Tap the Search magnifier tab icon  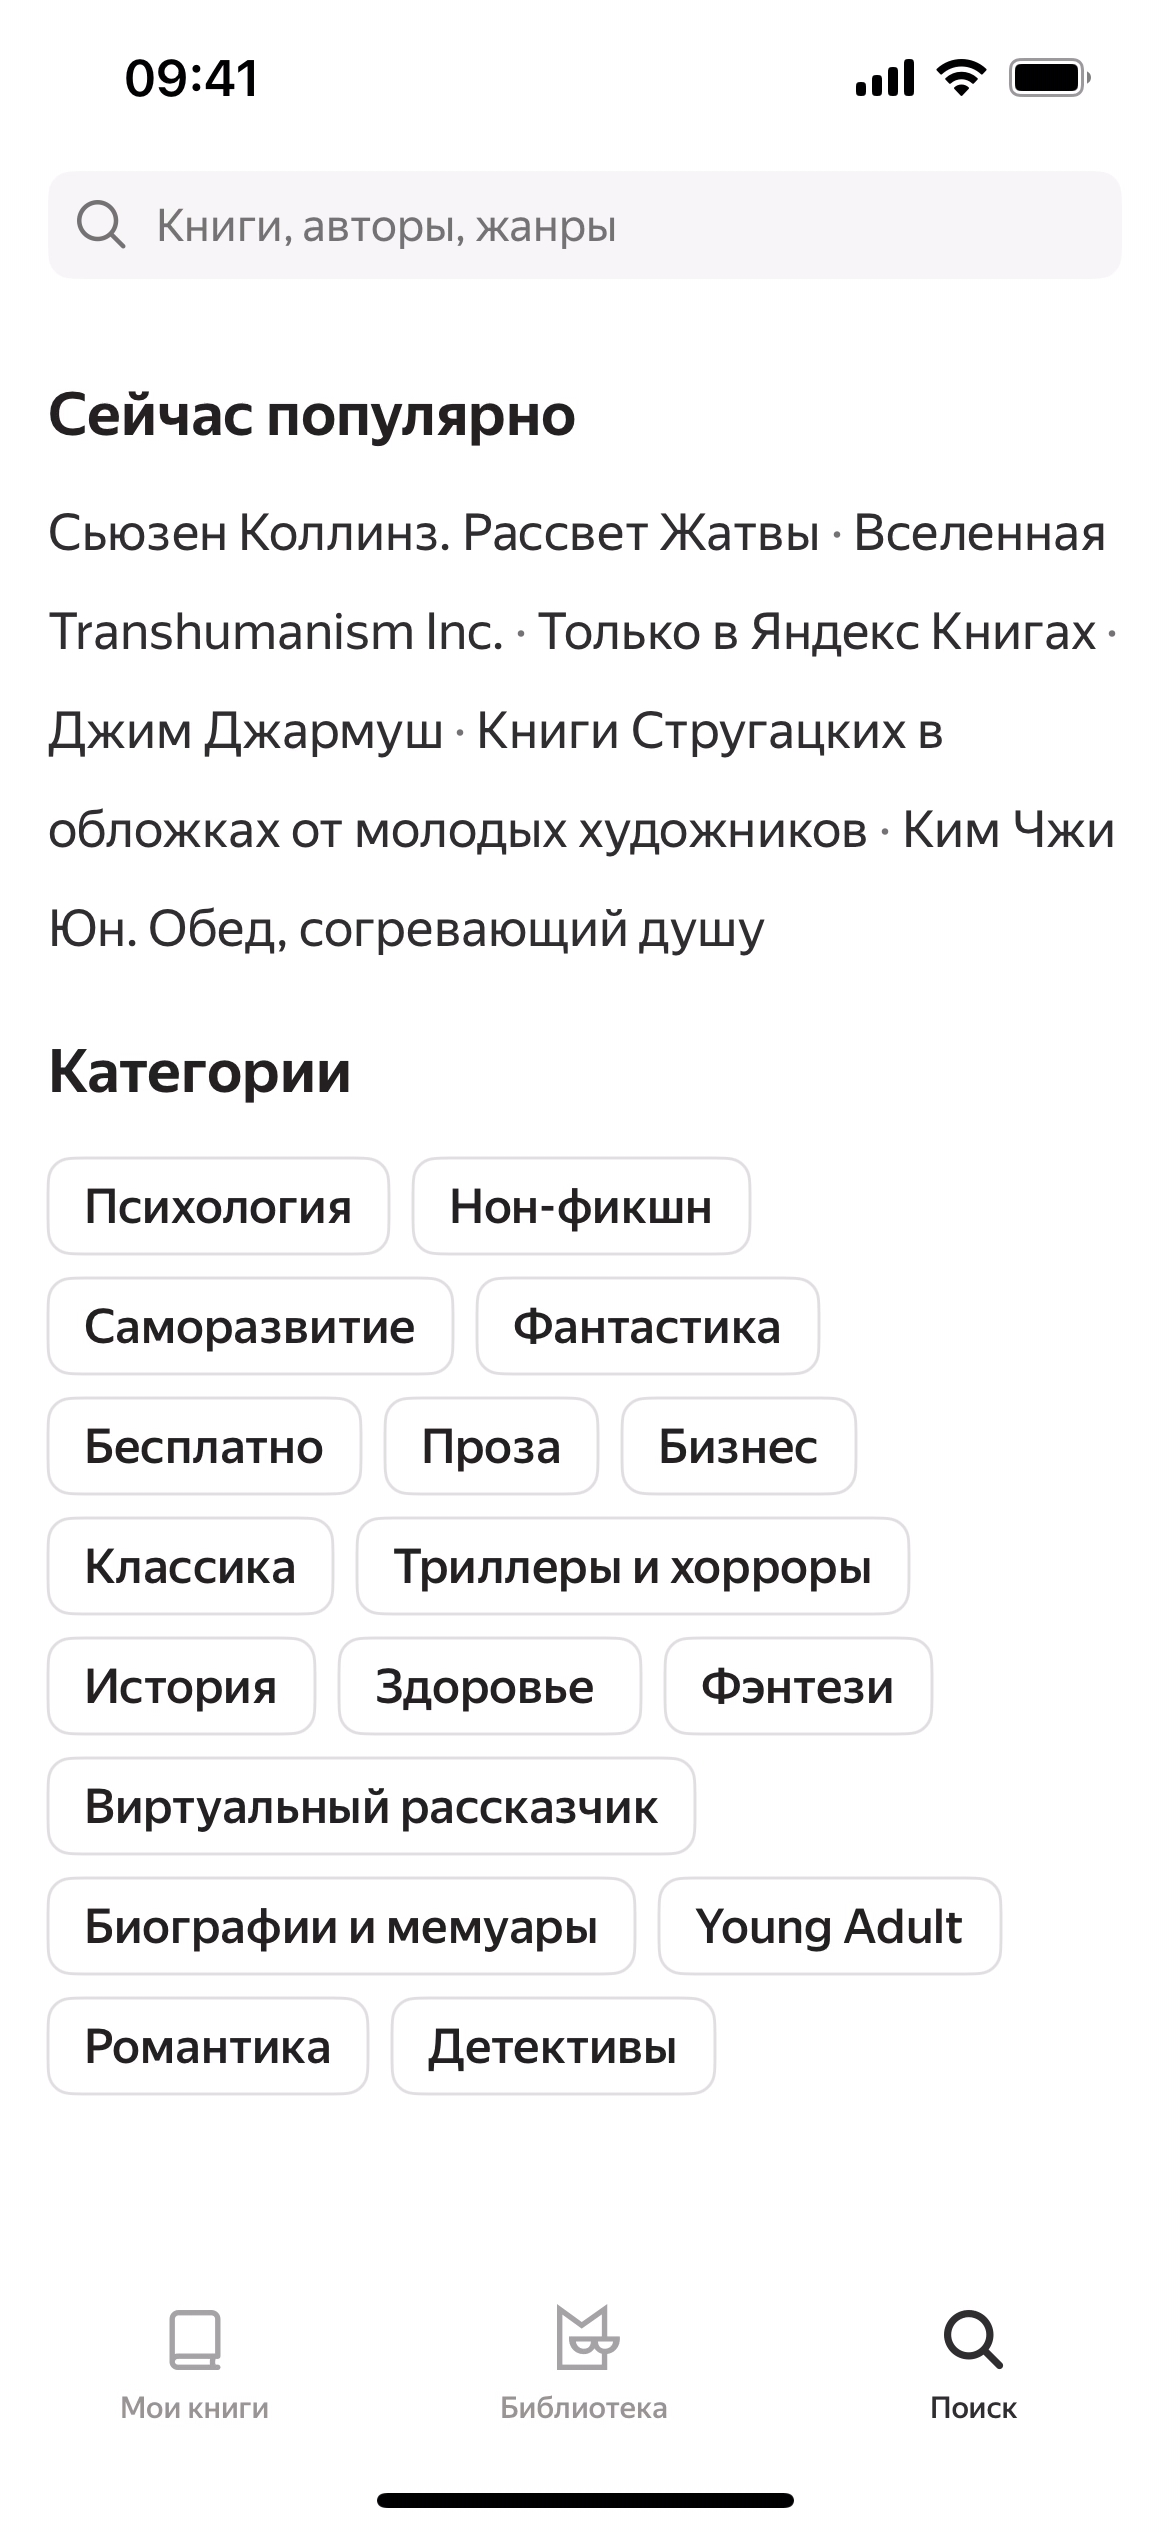(973, 2338)
